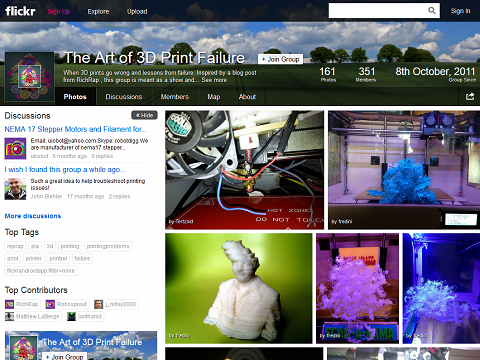Click uirobot username under first discussion

point(39,156)
